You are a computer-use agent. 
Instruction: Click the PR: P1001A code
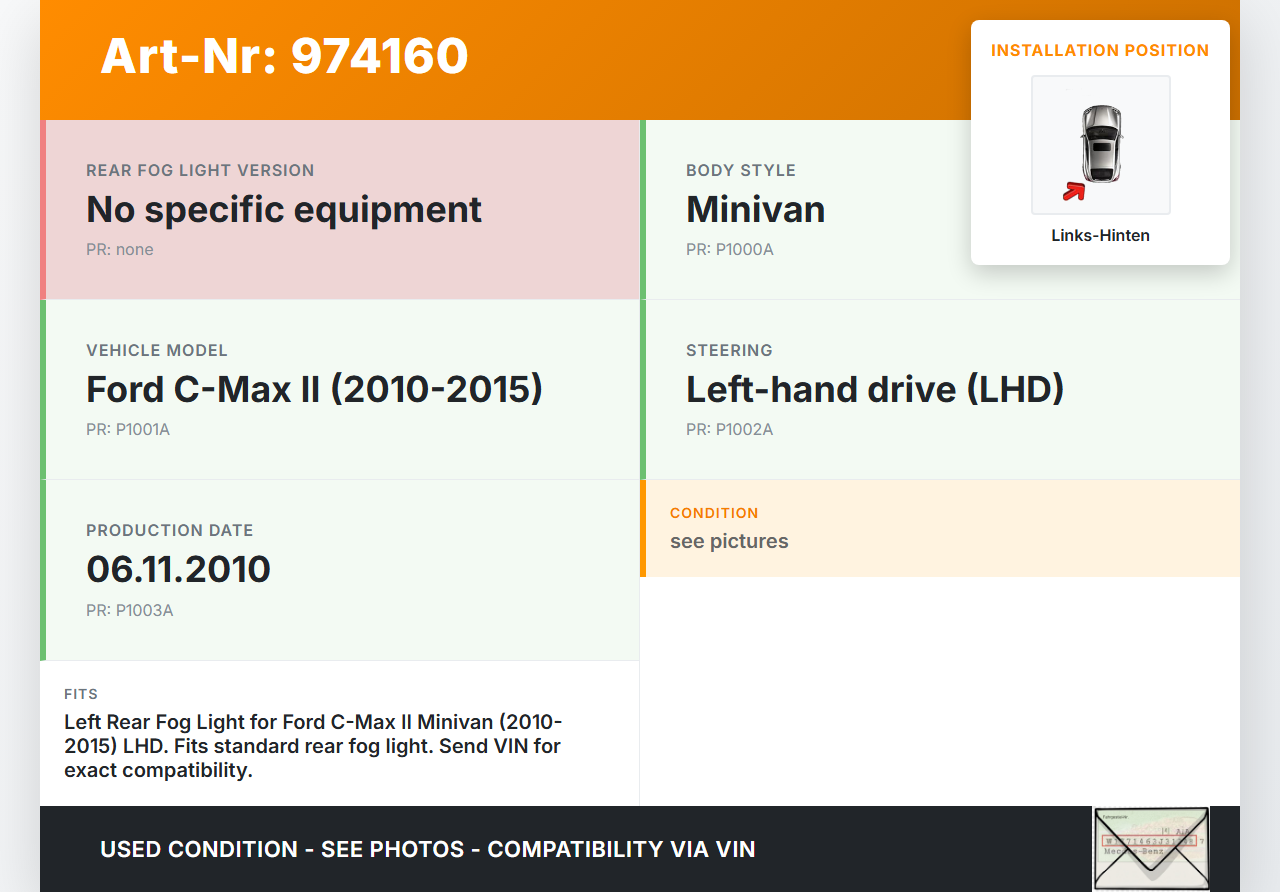[128, 430]
